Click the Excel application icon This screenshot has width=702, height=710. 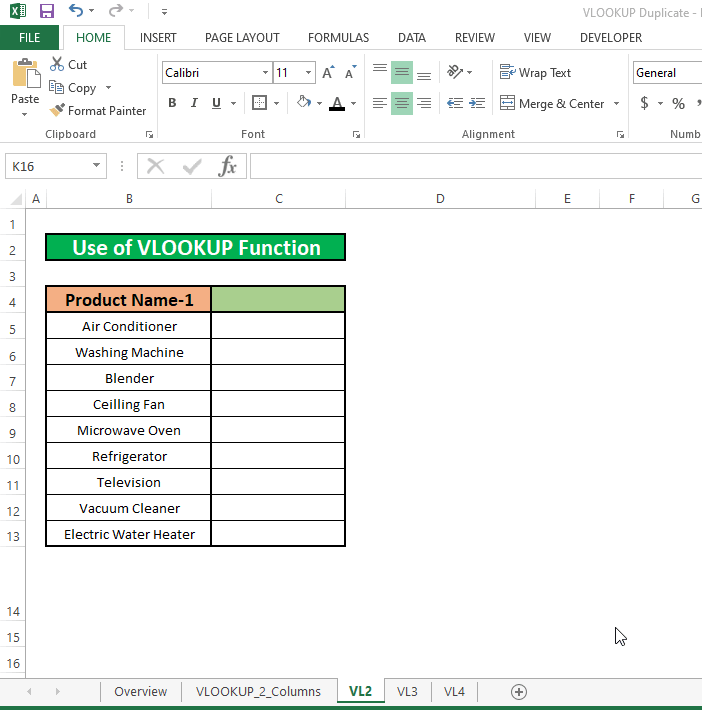tap(18, 10)
